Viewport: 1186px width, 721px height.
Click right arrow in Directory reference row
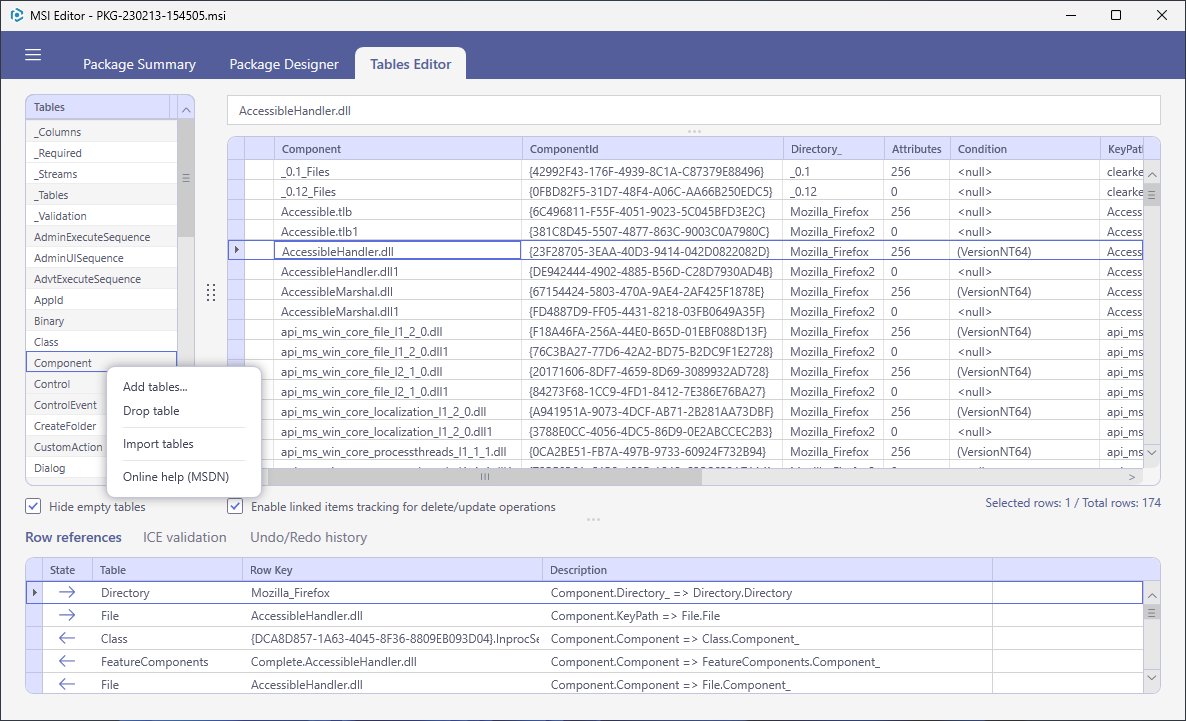point(67,592)
